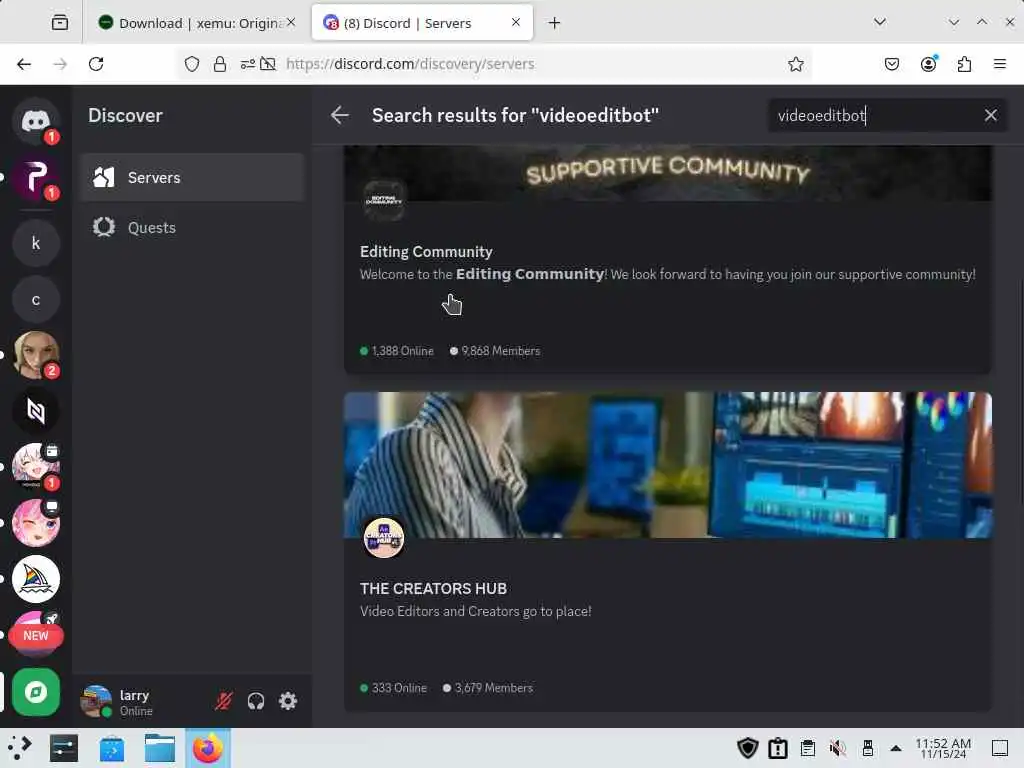Viewport: 1024px width, 768px height.
Task: Close the Discord browser tab
Action: (516, 22)
